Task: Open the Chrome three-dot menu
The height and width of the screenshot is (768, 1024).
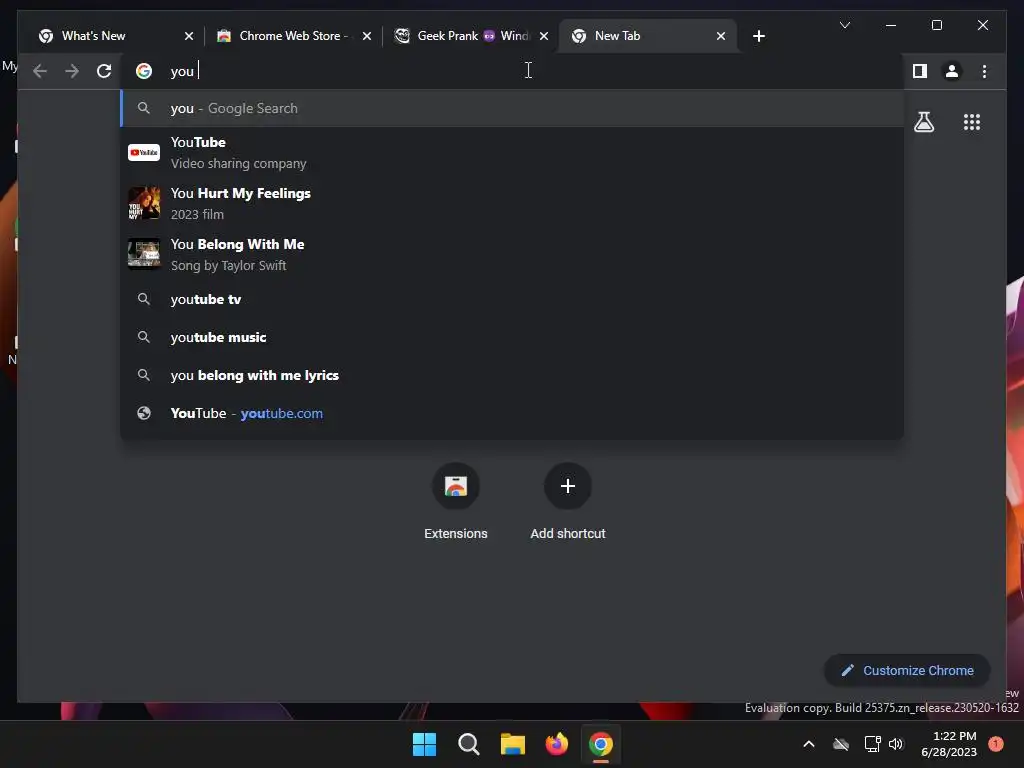Action: point(984,71)
